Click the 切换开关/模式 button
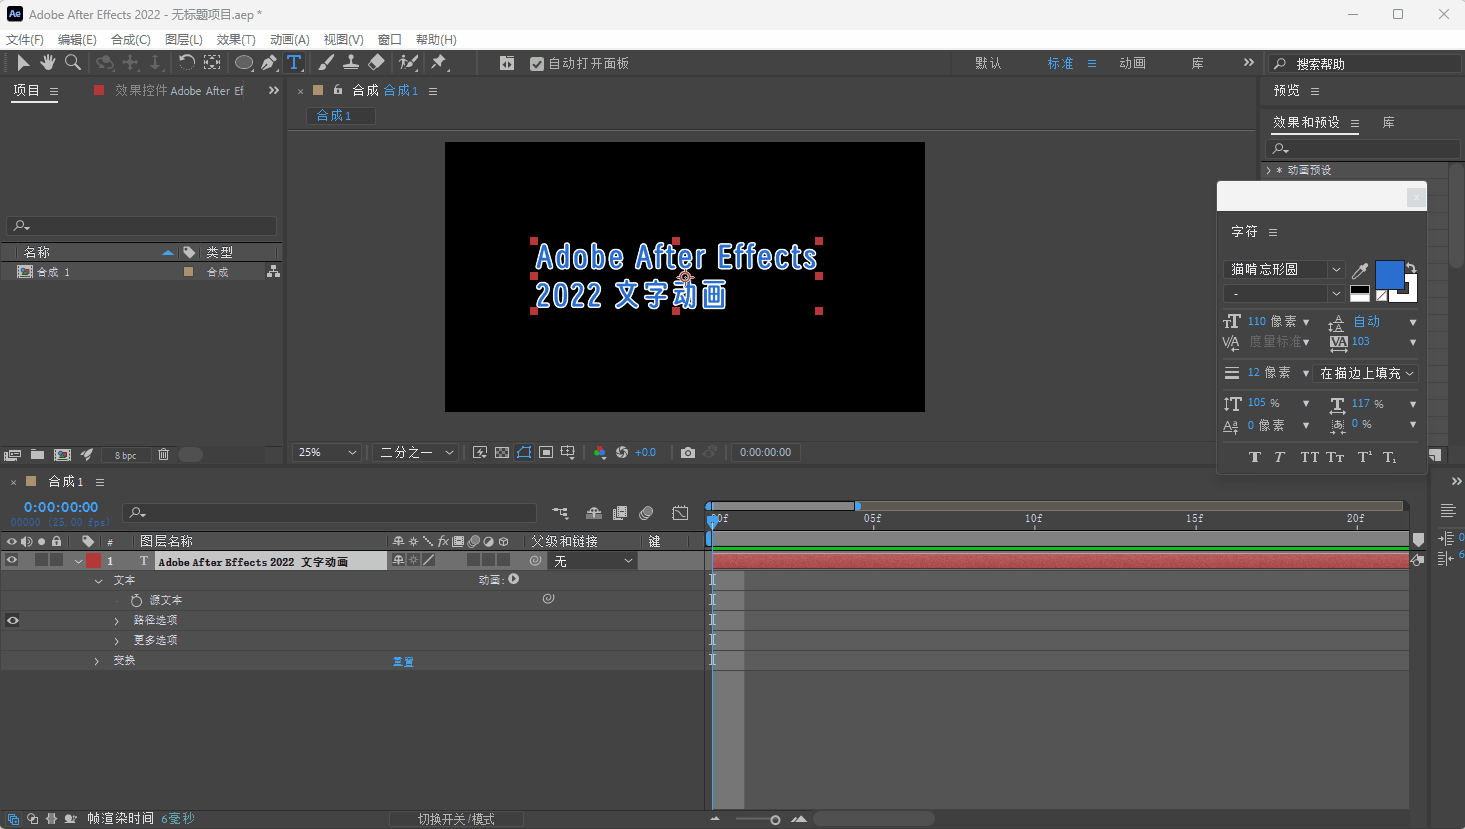The image size is (1465, 829). tap(456, 819)
